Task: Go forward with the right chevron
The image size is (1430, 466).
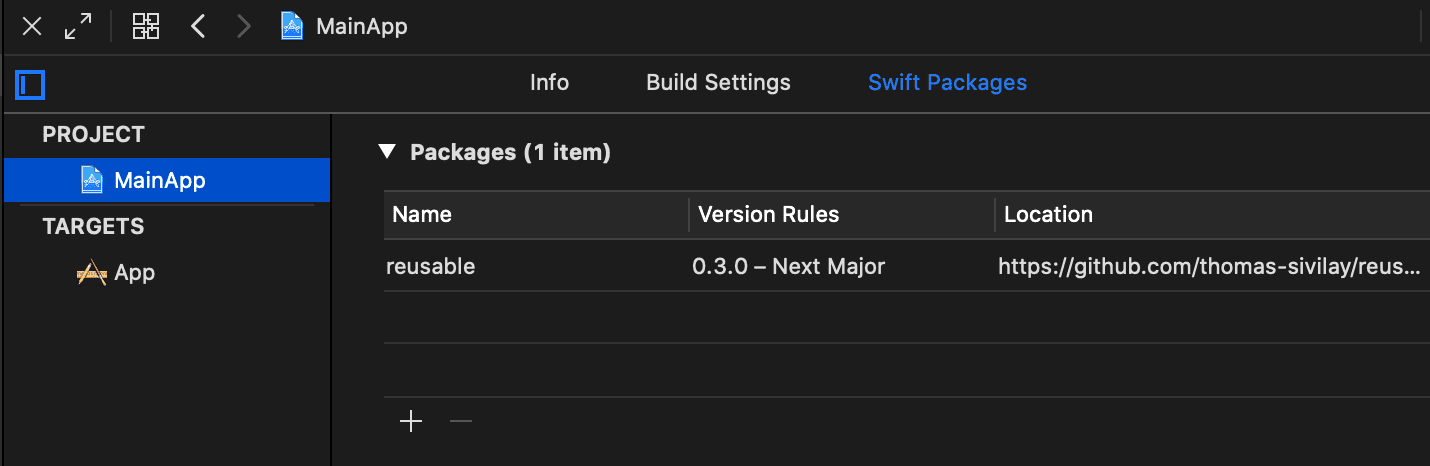Action: click(244, 27)
